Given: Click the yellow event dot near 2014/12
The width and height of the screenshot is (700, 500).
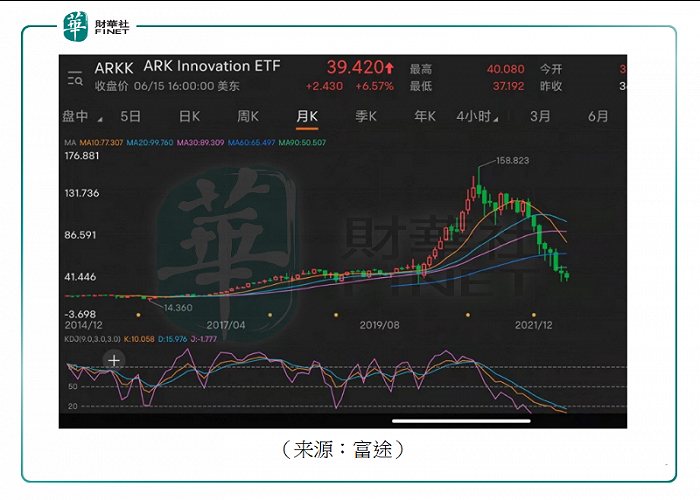Looking at the screenshot, I should click(x=138, y=315).
